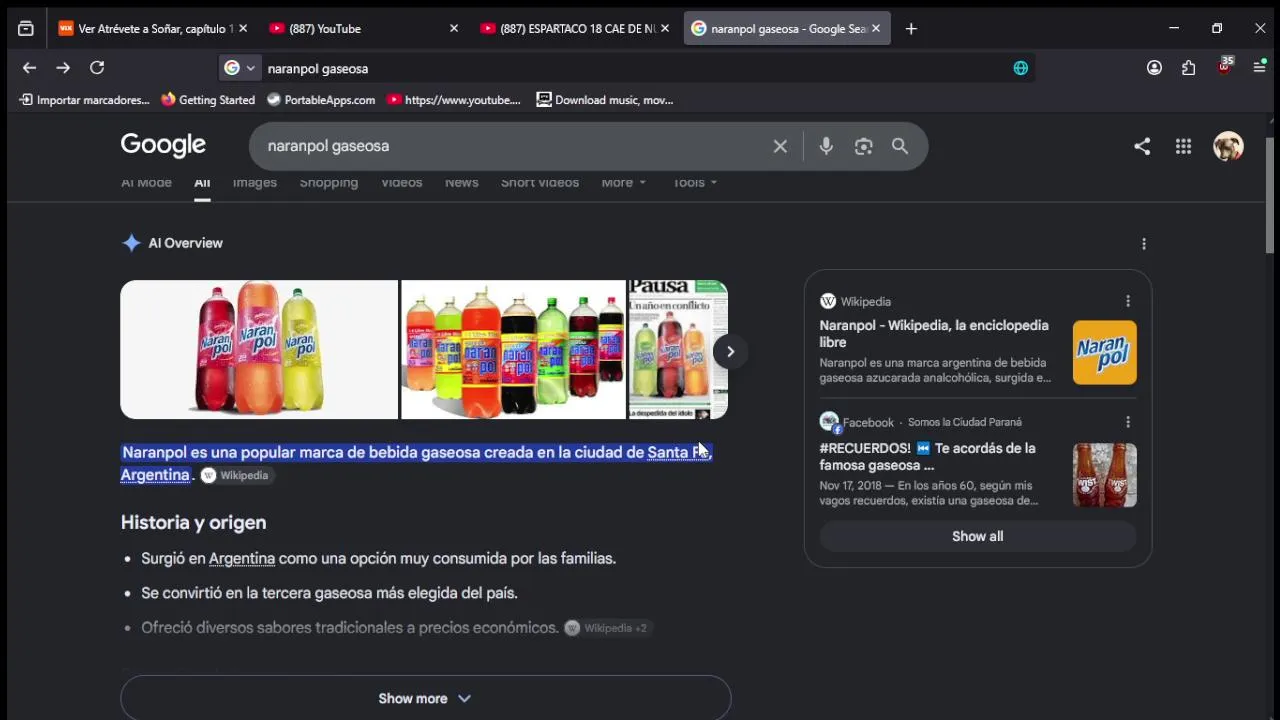
Task: Open the many-bottles Naranpol image
Action: pos(513,349)
